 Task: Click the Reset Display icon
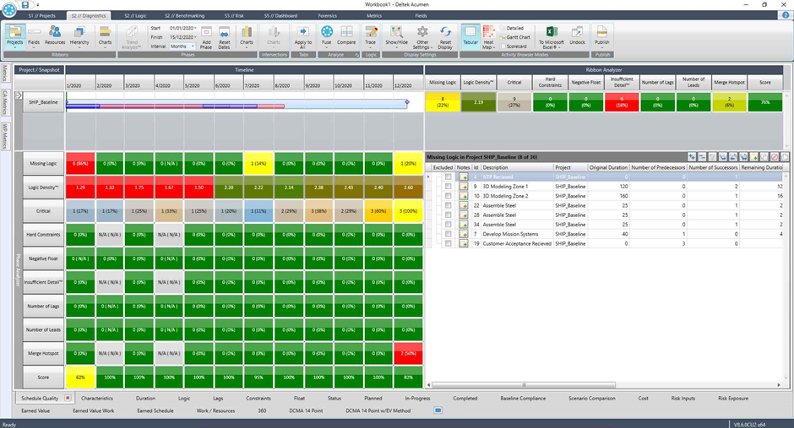point(445,37)
